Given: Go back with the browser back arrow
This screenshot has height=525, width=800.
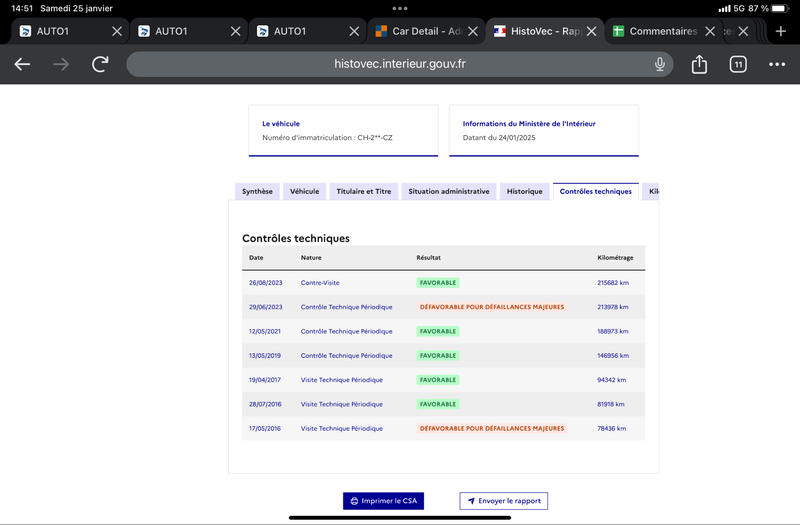Looking at the screenshot, I should (x=22, y=64).
